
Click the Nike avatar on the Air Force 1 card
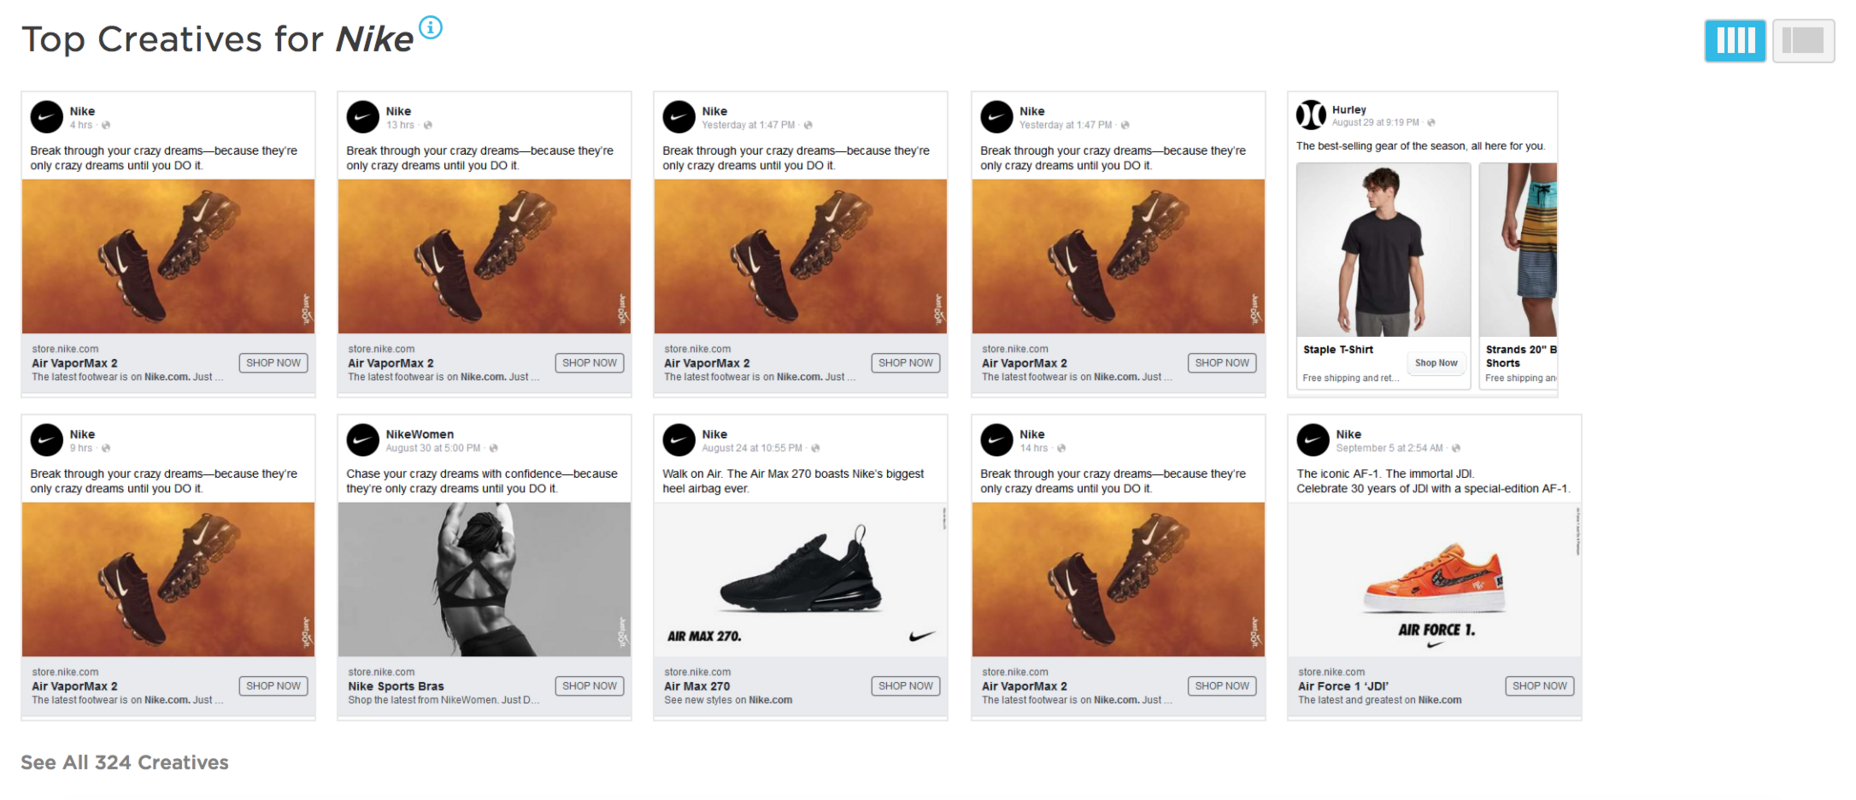1313,439
